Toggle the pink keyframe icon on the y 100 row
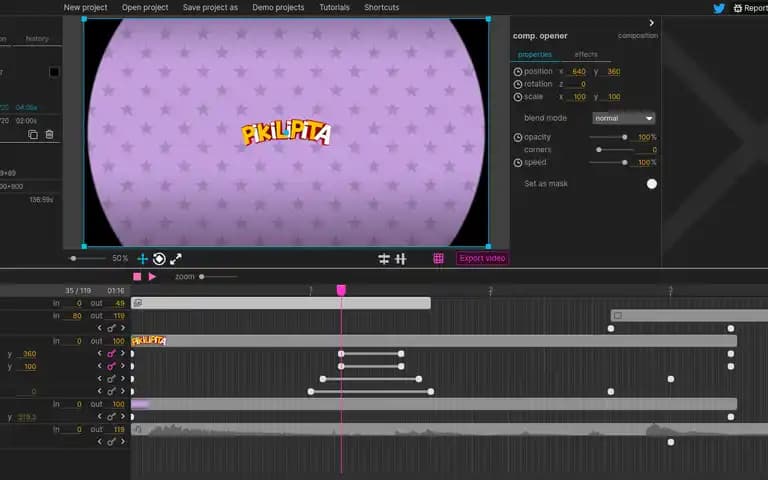The width and height of the screenshot is (768, 480). tap(111, 366)
